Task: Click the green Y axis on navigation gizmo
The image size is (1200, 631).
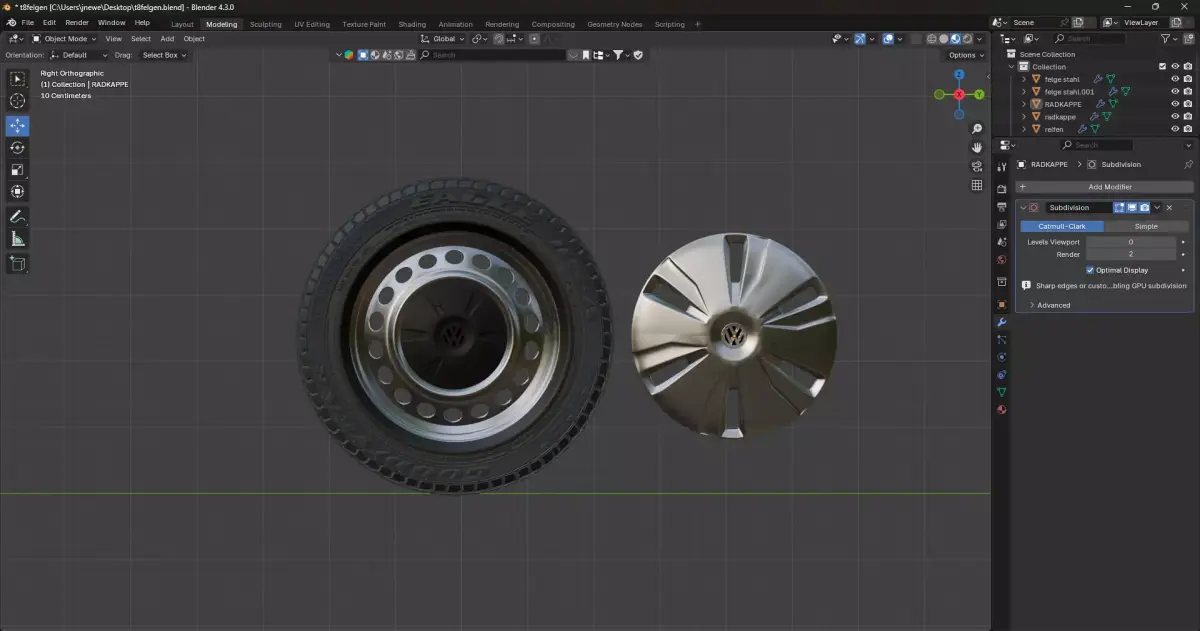Action: 979,94
